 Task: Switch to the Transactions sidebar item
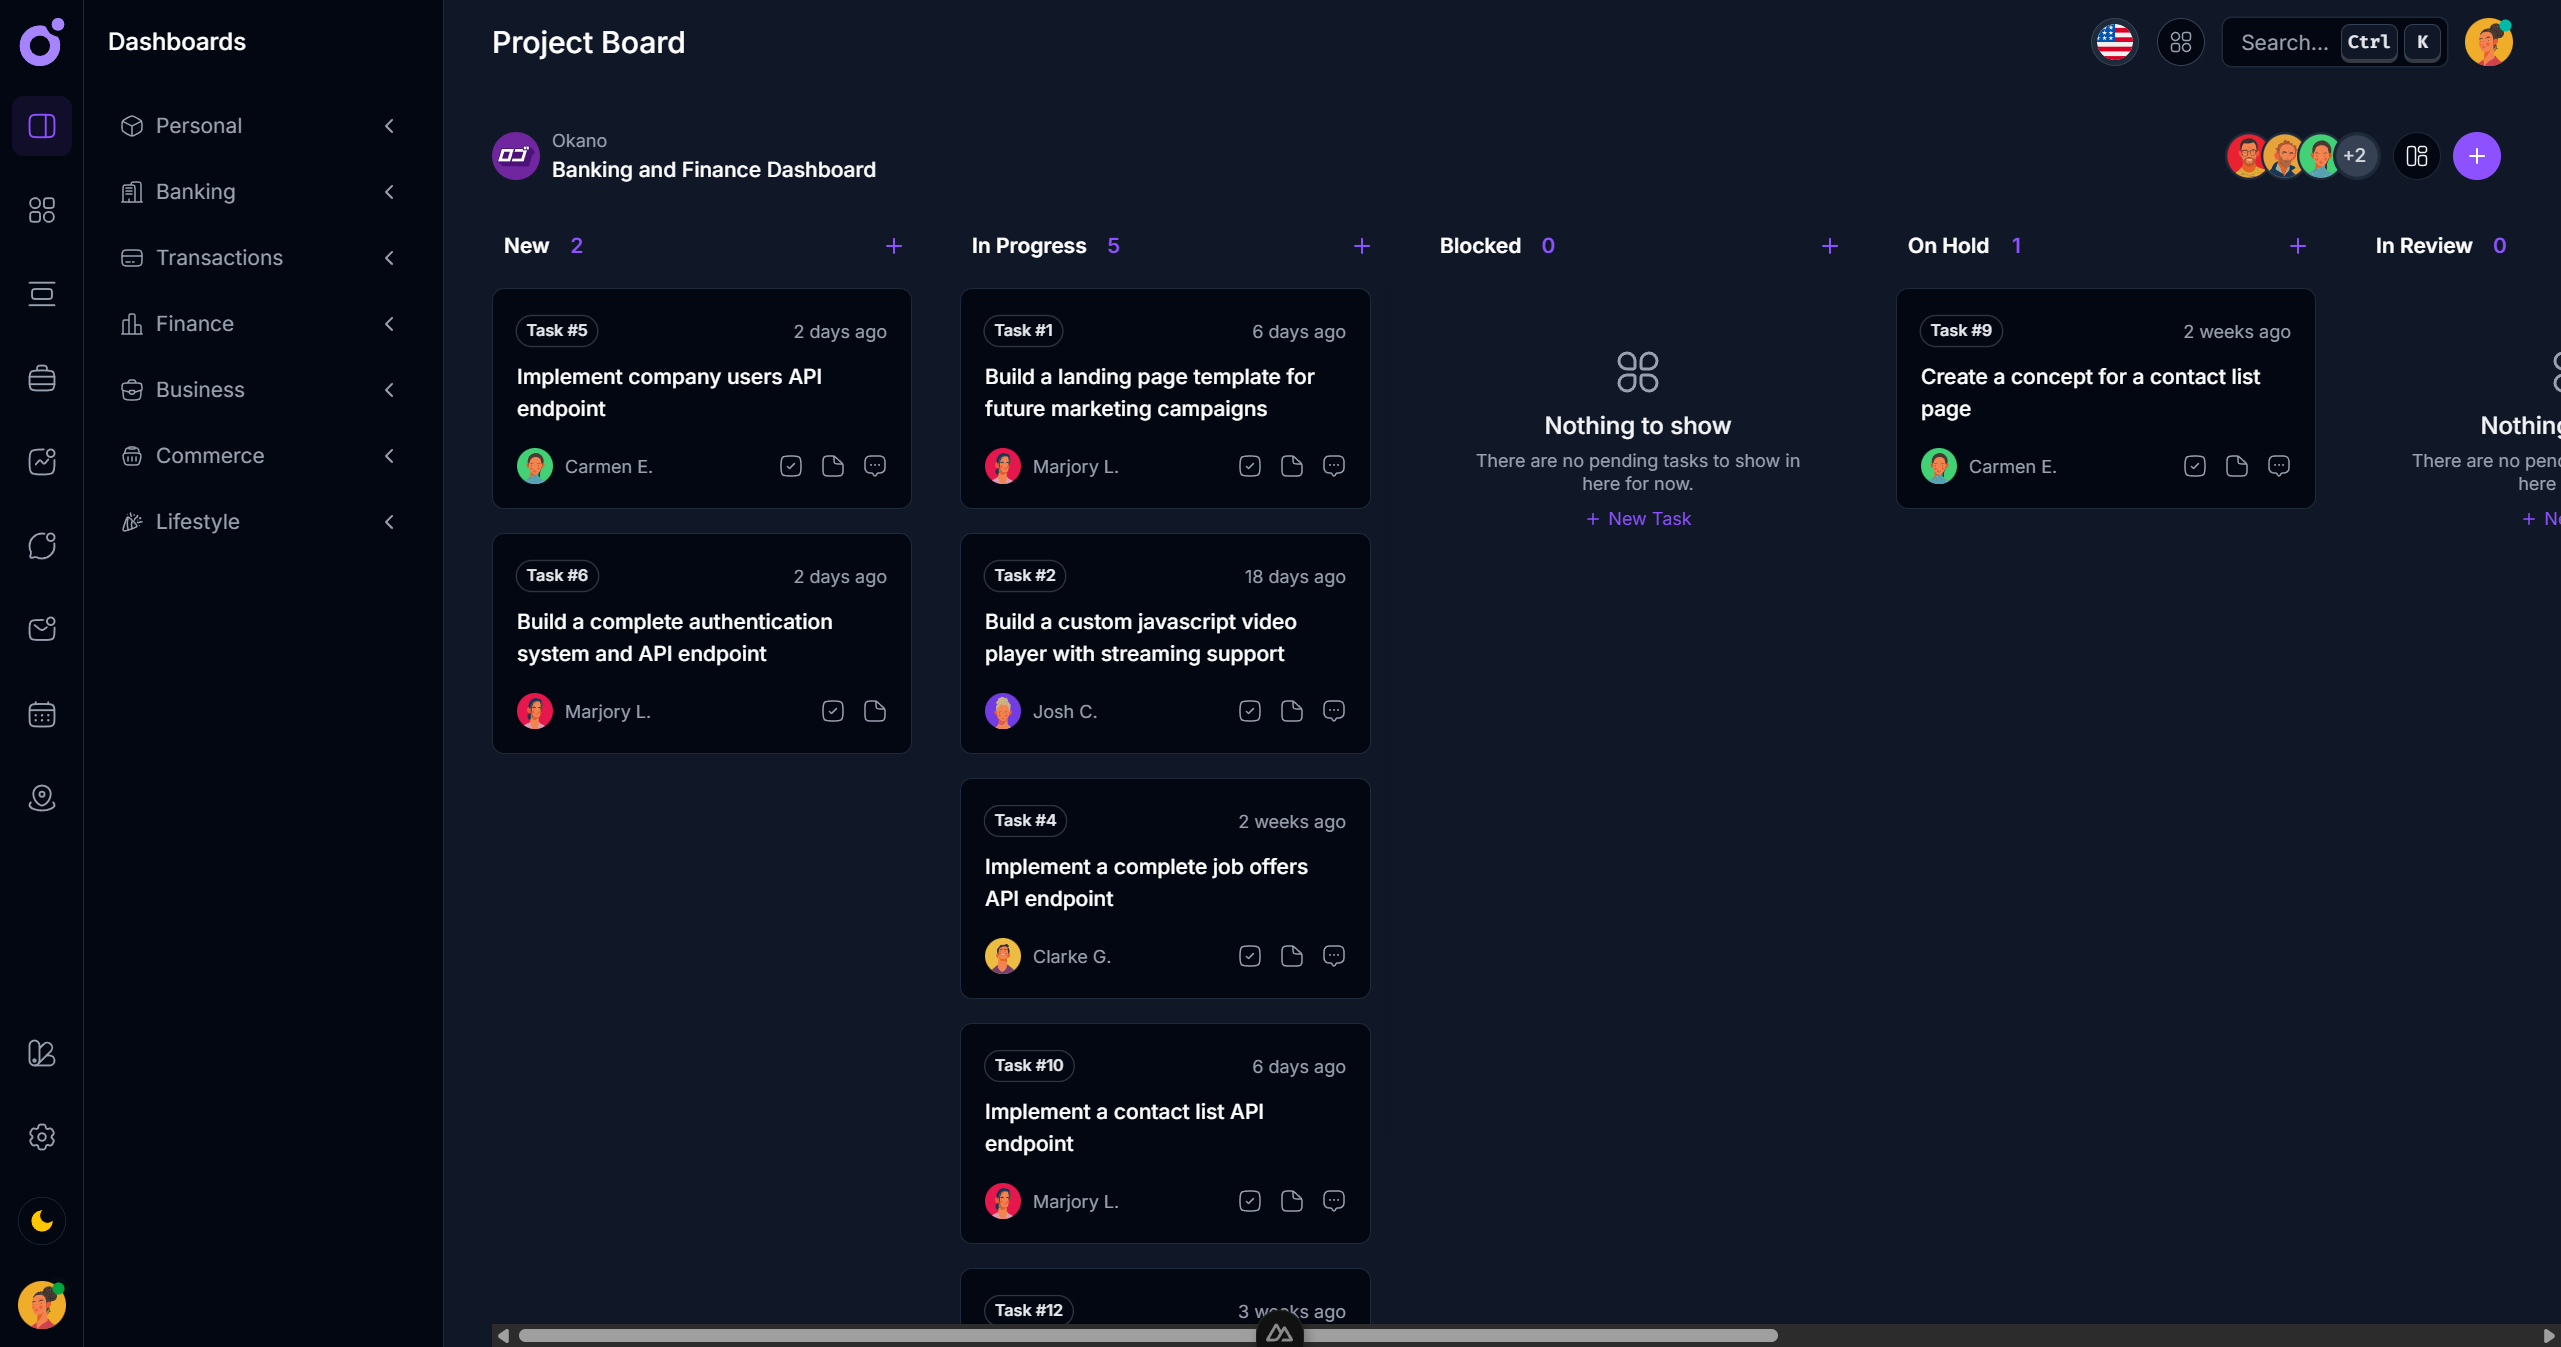coord(218,257)
